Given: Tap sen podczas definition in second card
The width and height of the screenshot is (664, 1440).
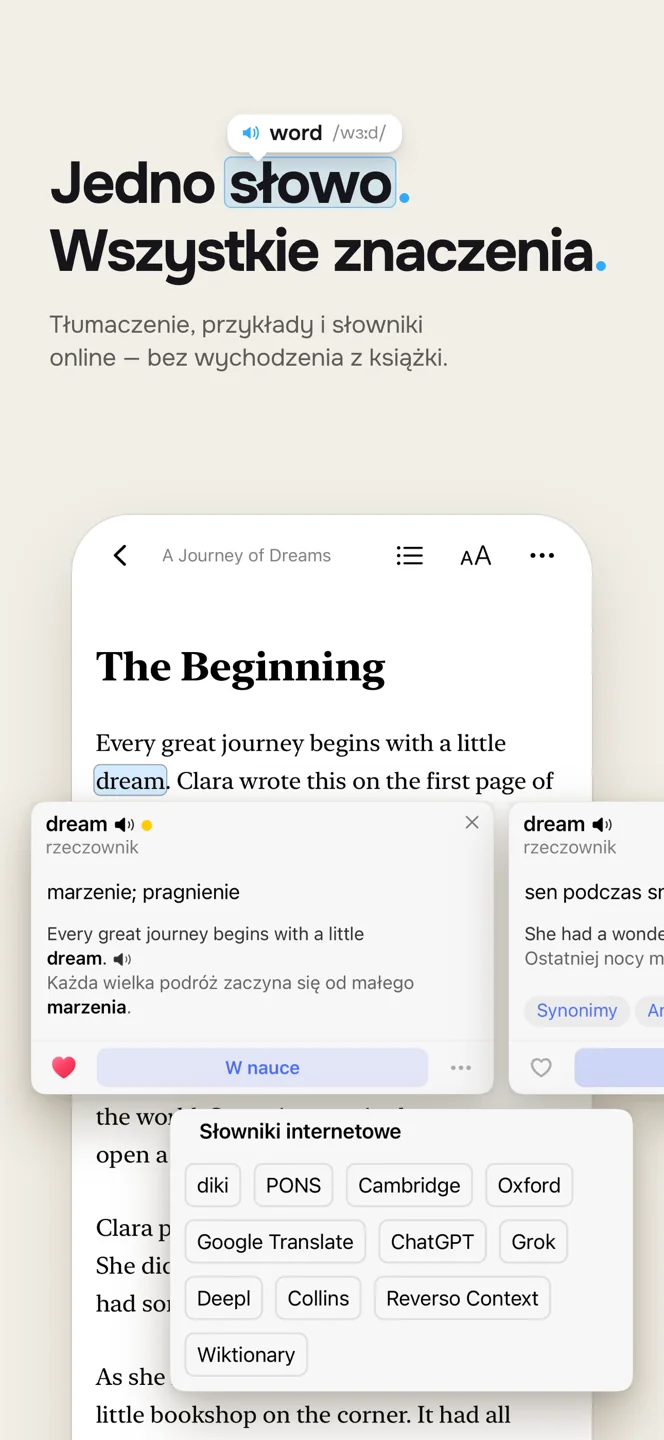Looking at the screenshot, I should tap(593, 892).
